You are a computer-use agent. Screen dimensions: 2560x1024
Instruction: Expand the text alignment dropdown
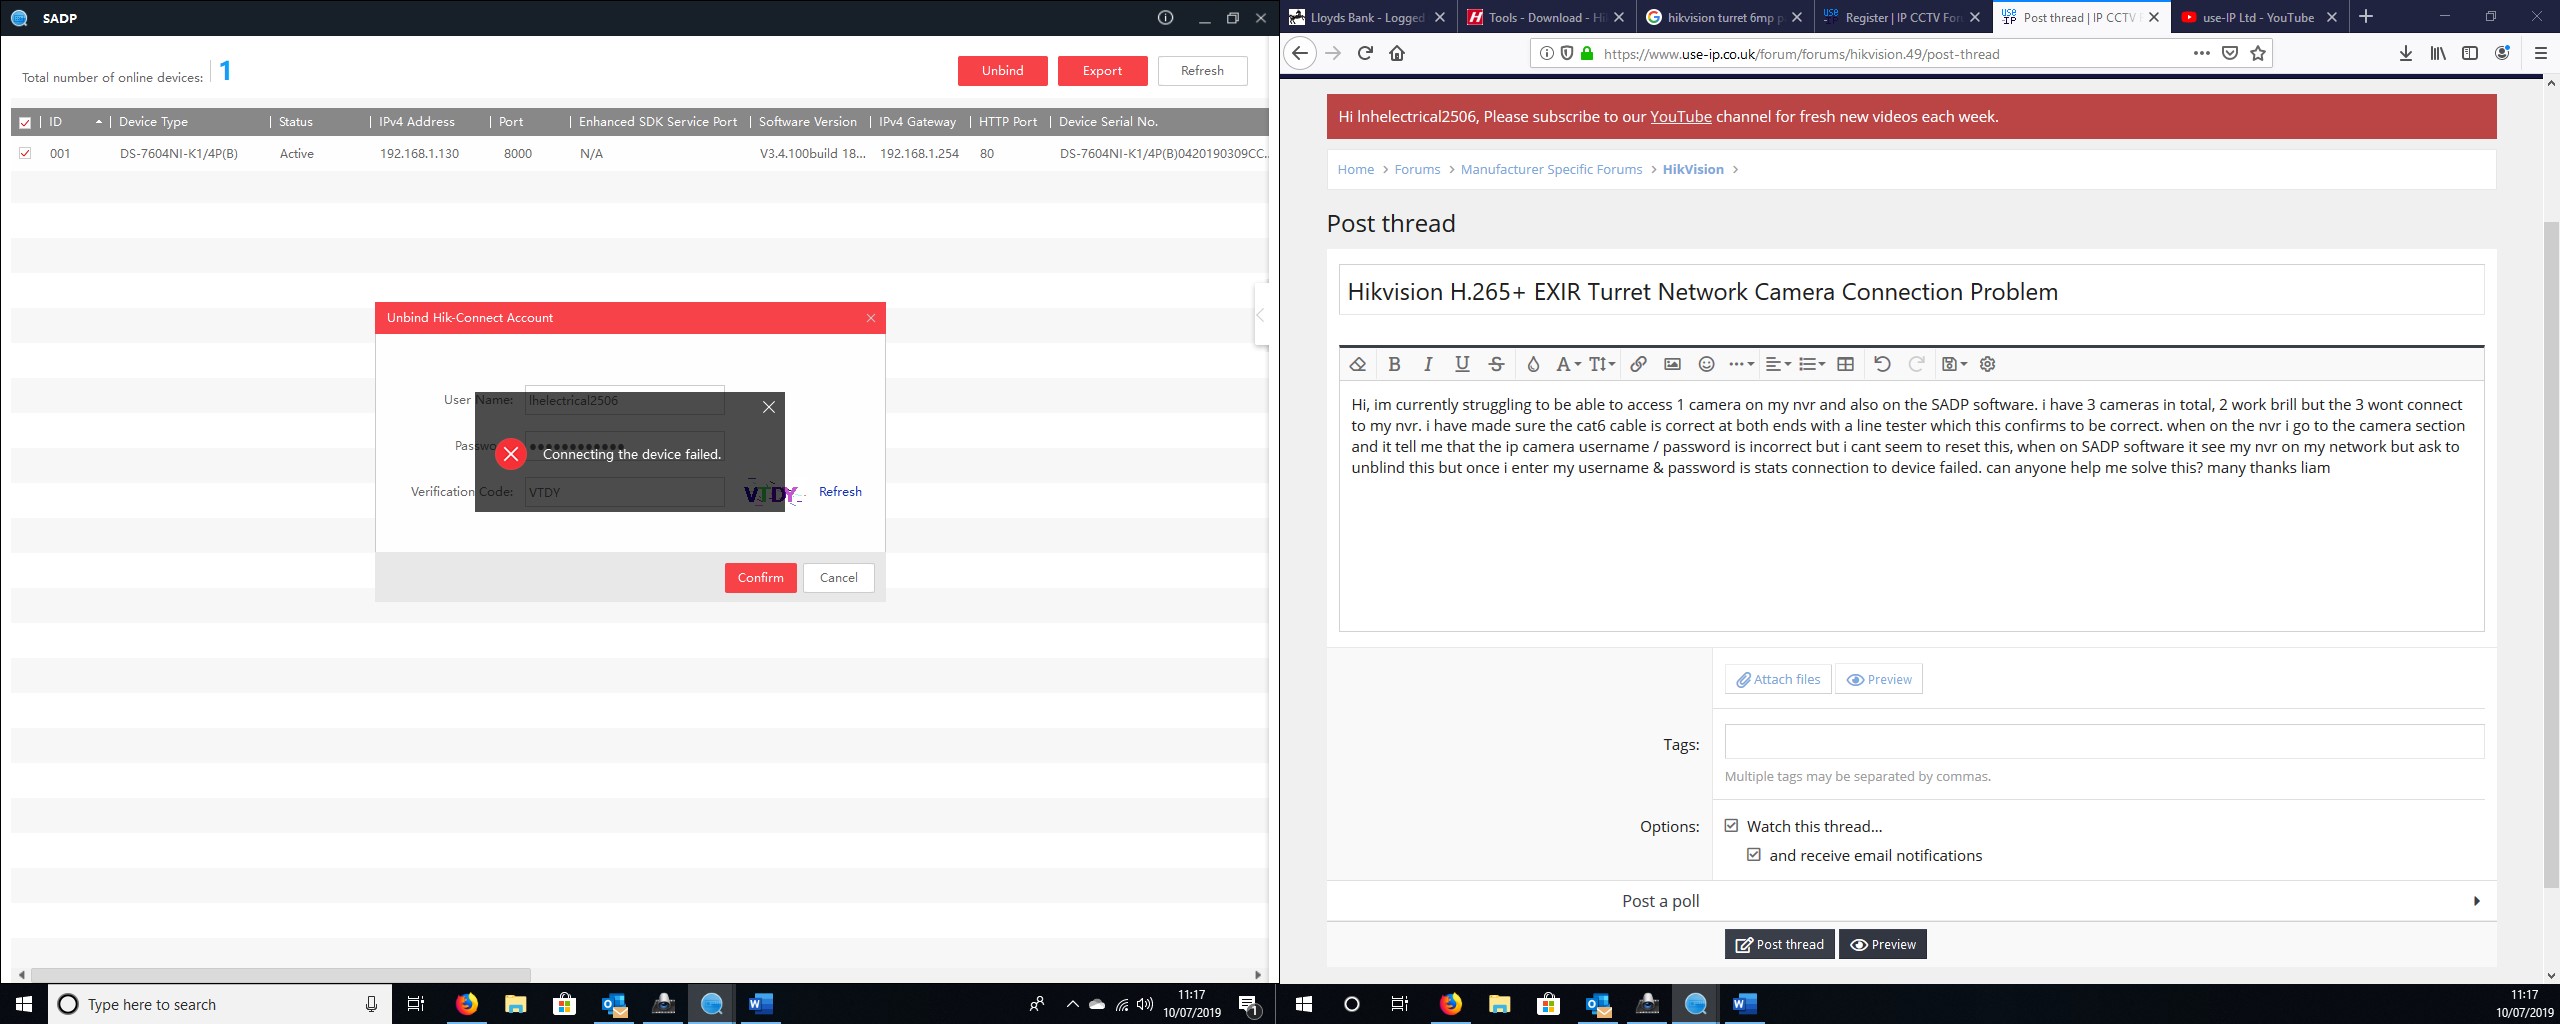(x=1777, y=365)
